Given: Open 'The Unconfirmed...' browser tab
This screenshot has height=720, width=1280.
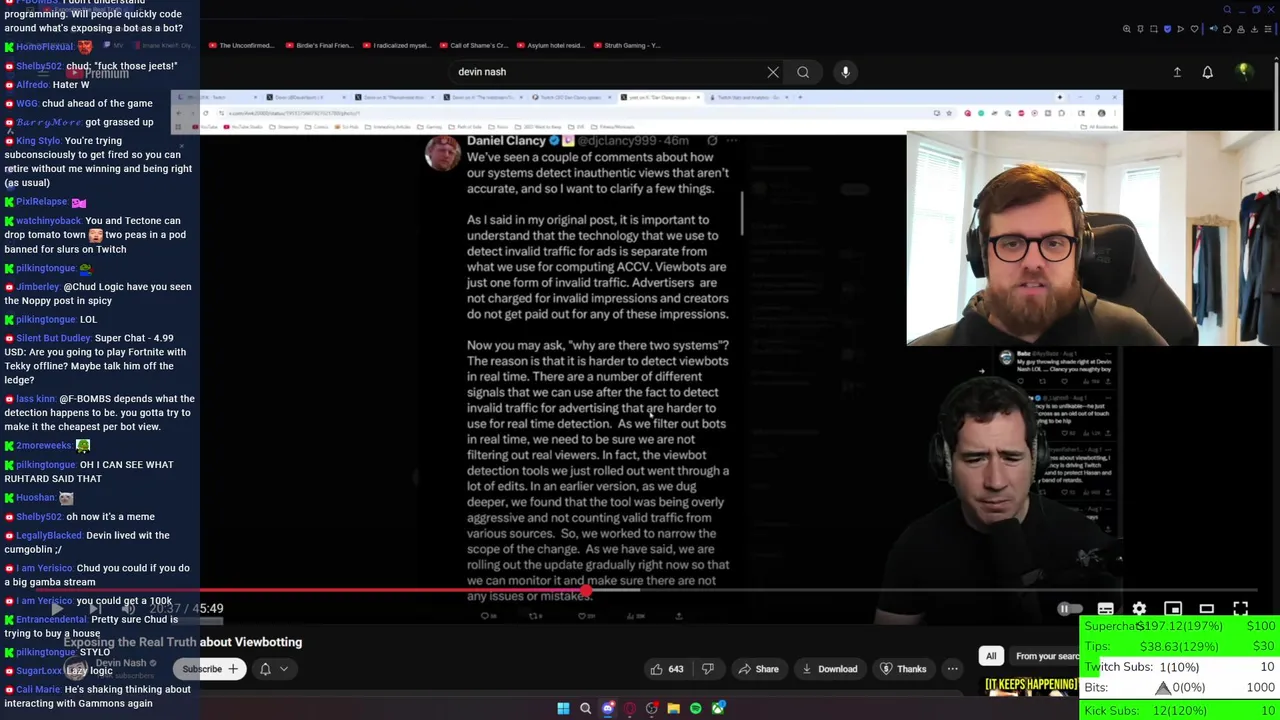Looking at the screenshot, I should pyautogui.click(x=240, y=45).
